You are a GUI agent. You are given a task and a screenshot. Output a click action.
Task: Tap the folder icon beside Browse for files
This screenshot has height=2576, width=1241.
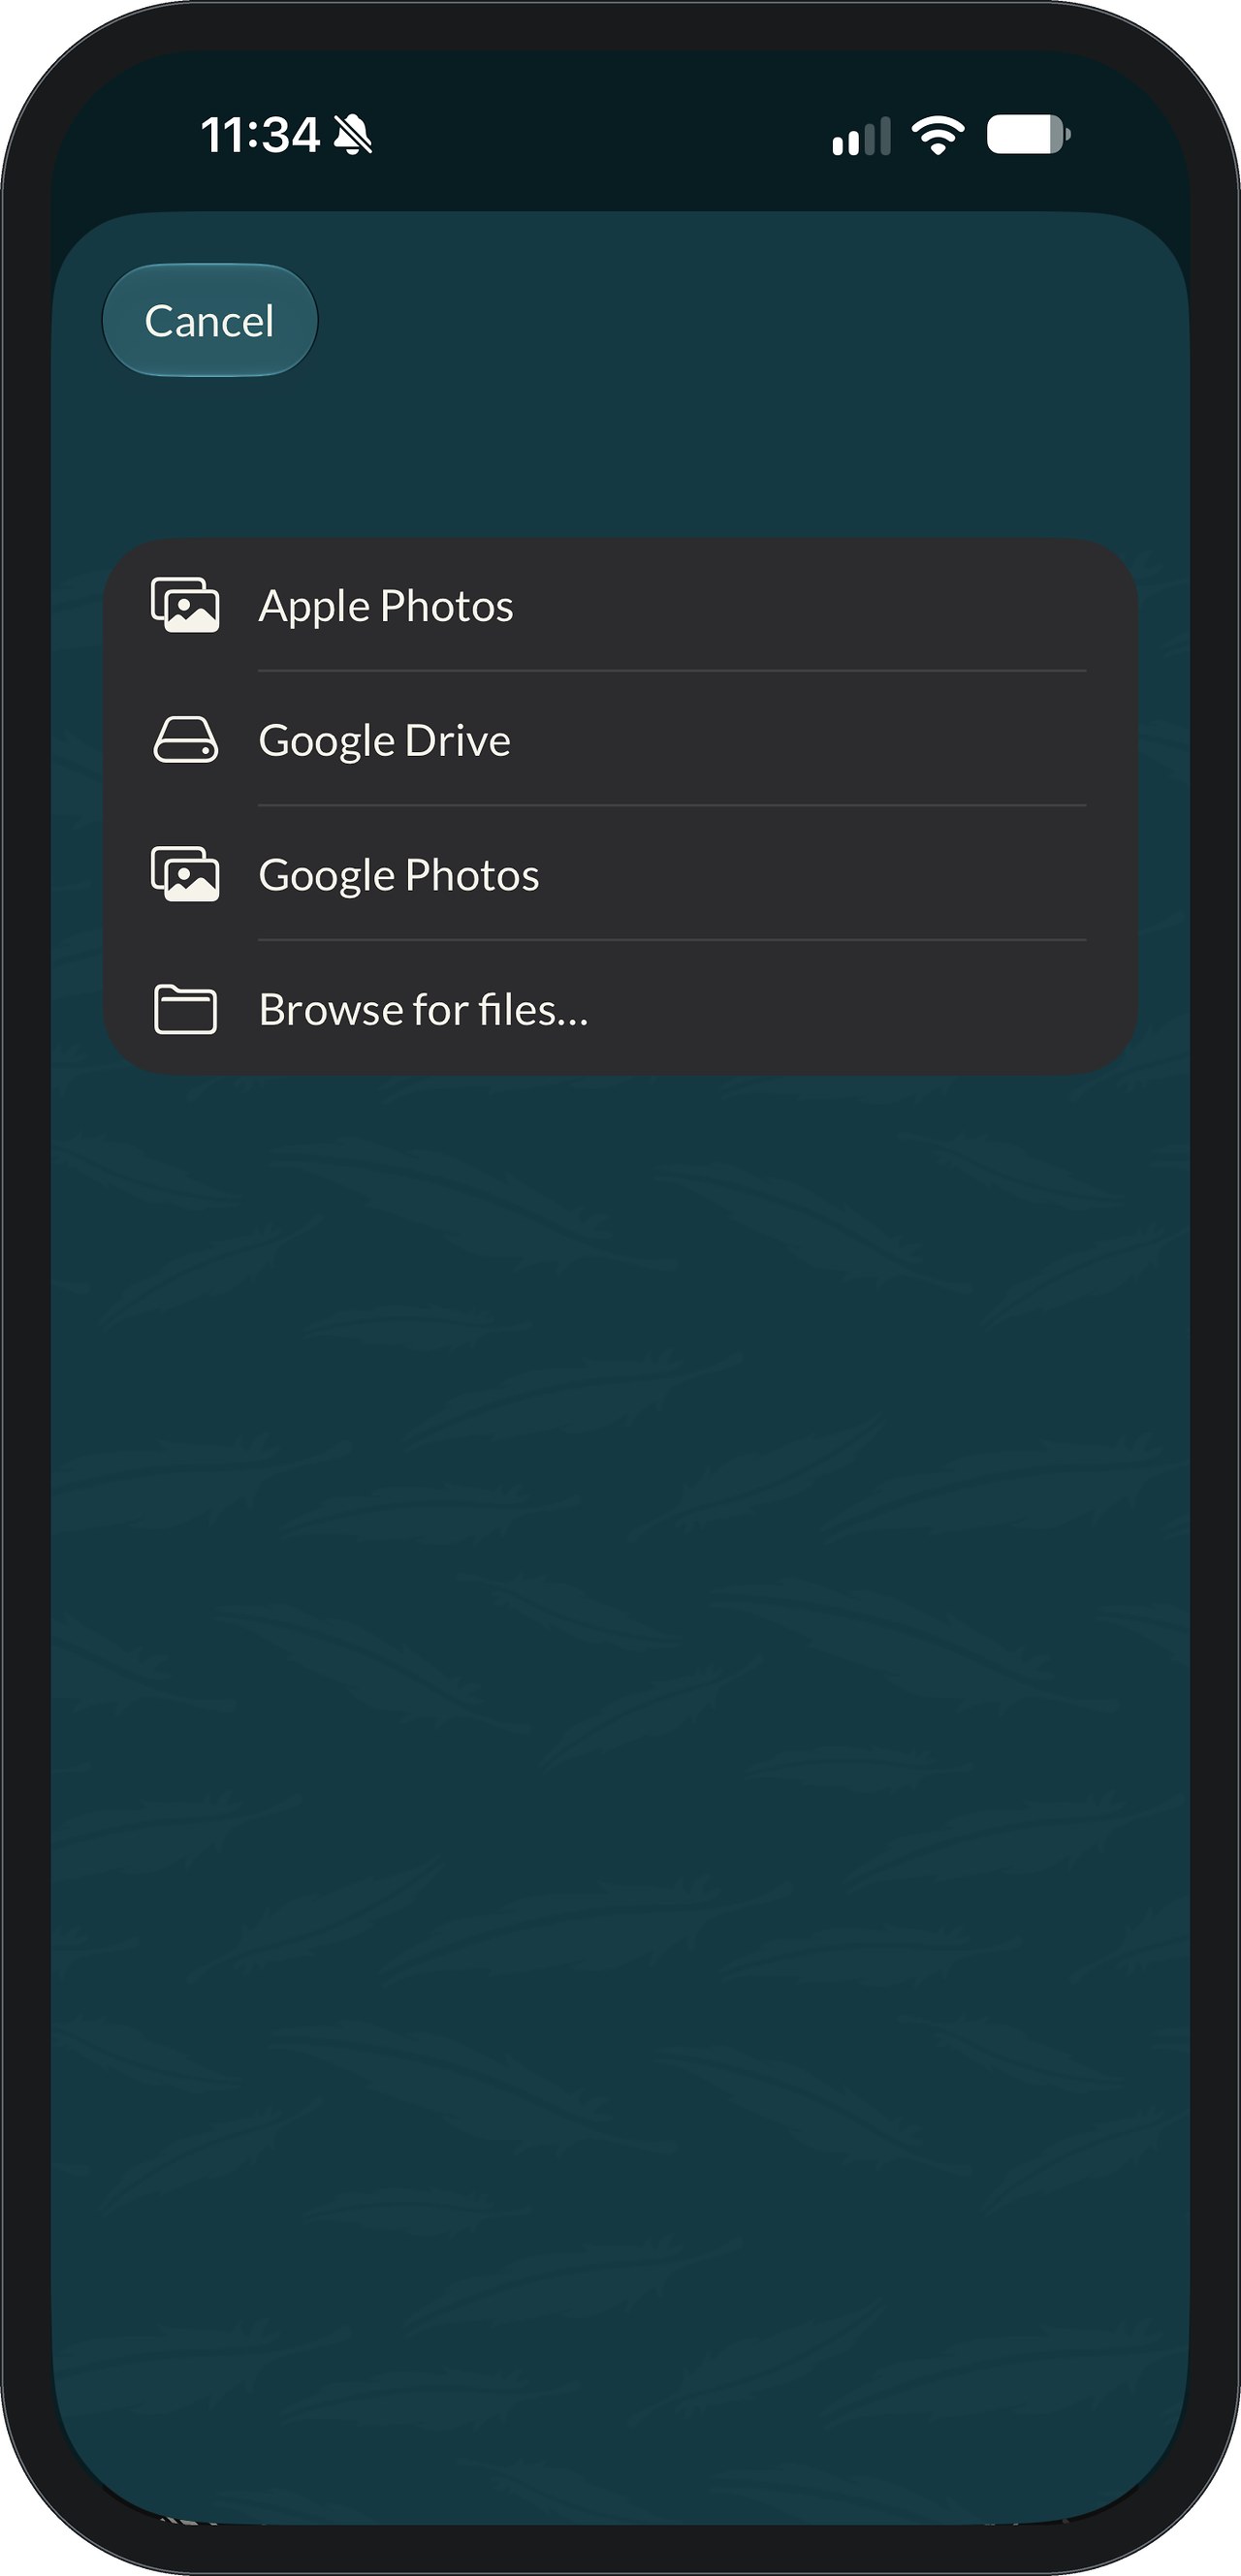click(185, 1009)
